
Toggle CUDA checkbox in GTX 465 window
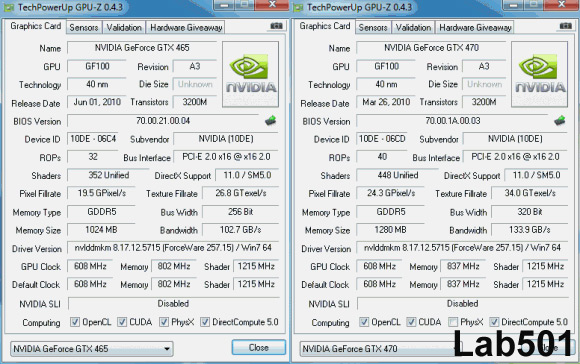point(122,322)
